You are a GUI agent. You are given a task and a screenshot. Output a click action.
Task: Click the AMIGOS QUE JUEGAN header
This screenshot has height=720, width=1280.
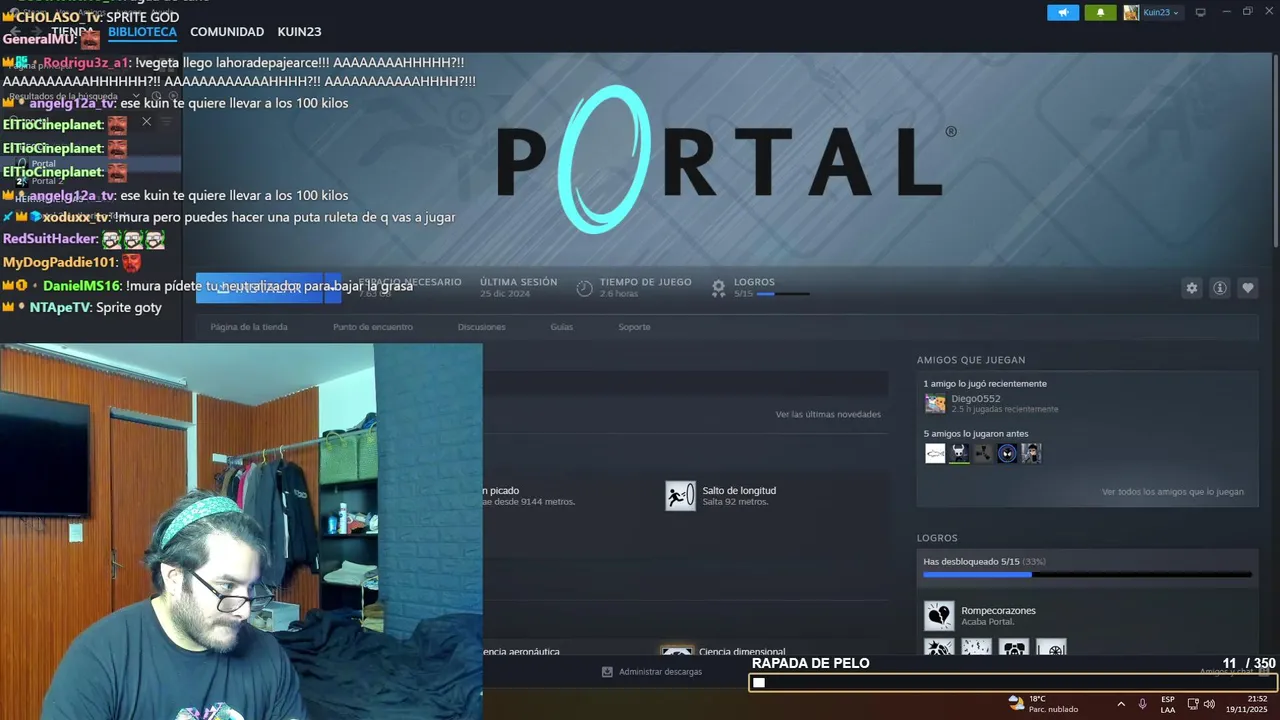[x=971, y=360]
